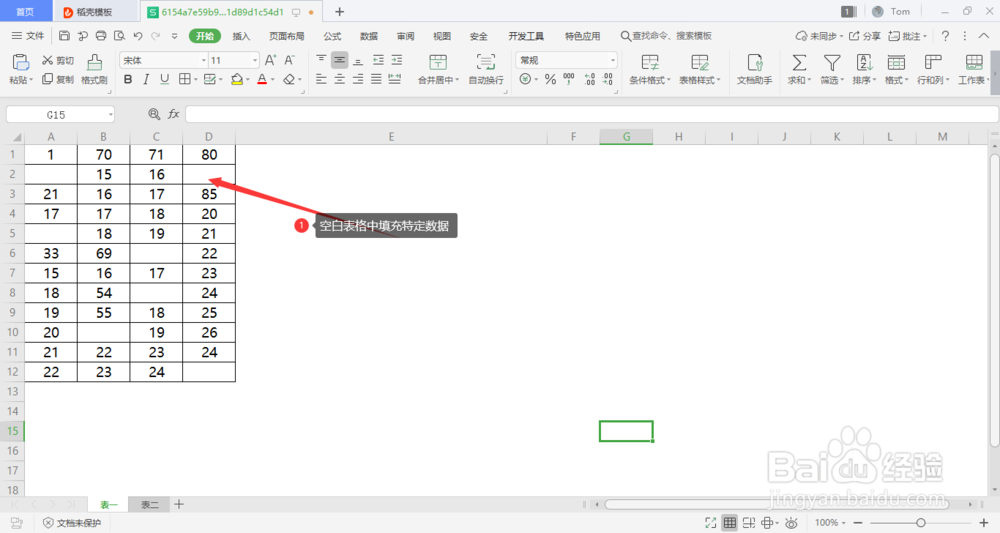The height and width of the screenshot is (533, 1000).
Task: Click the increase indent icon
Action: (397, 60)
